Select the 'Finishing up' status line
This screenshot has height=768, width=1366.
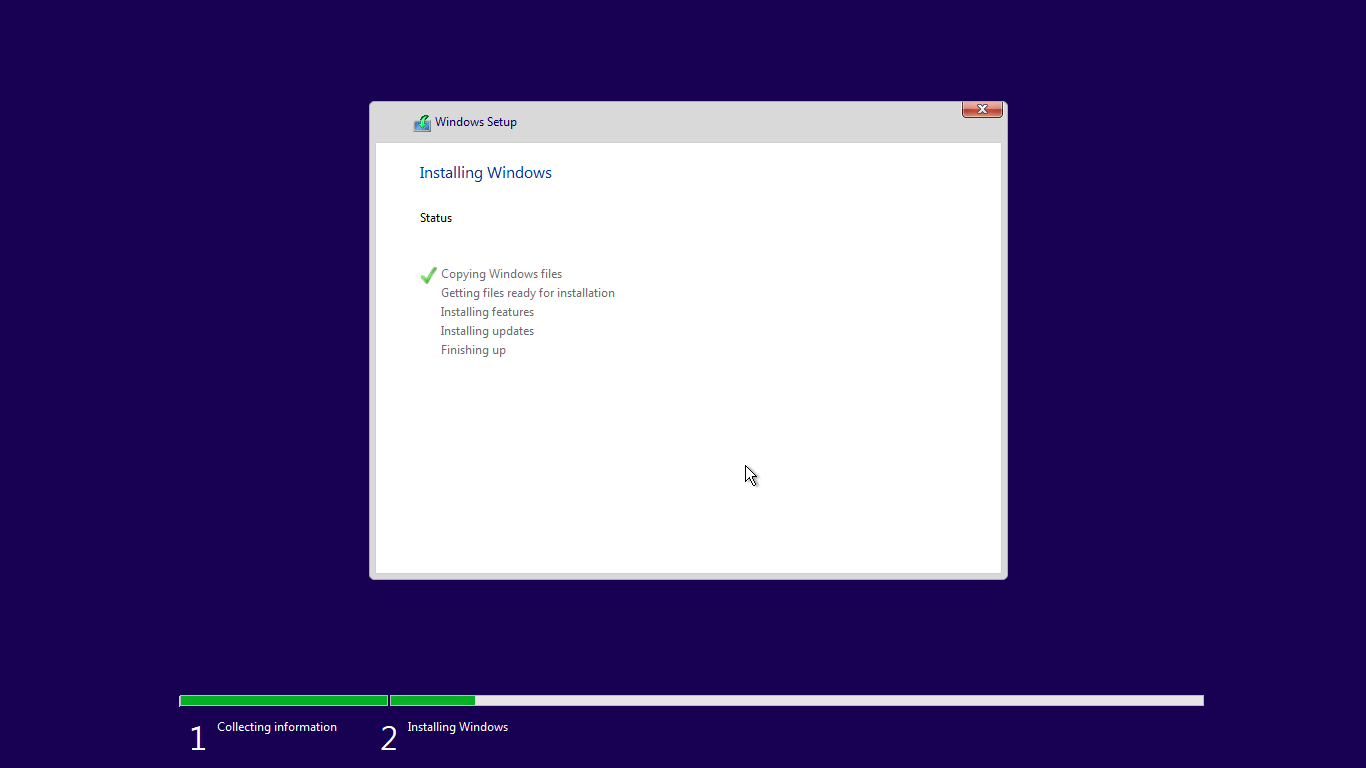[x=473, y=350]
